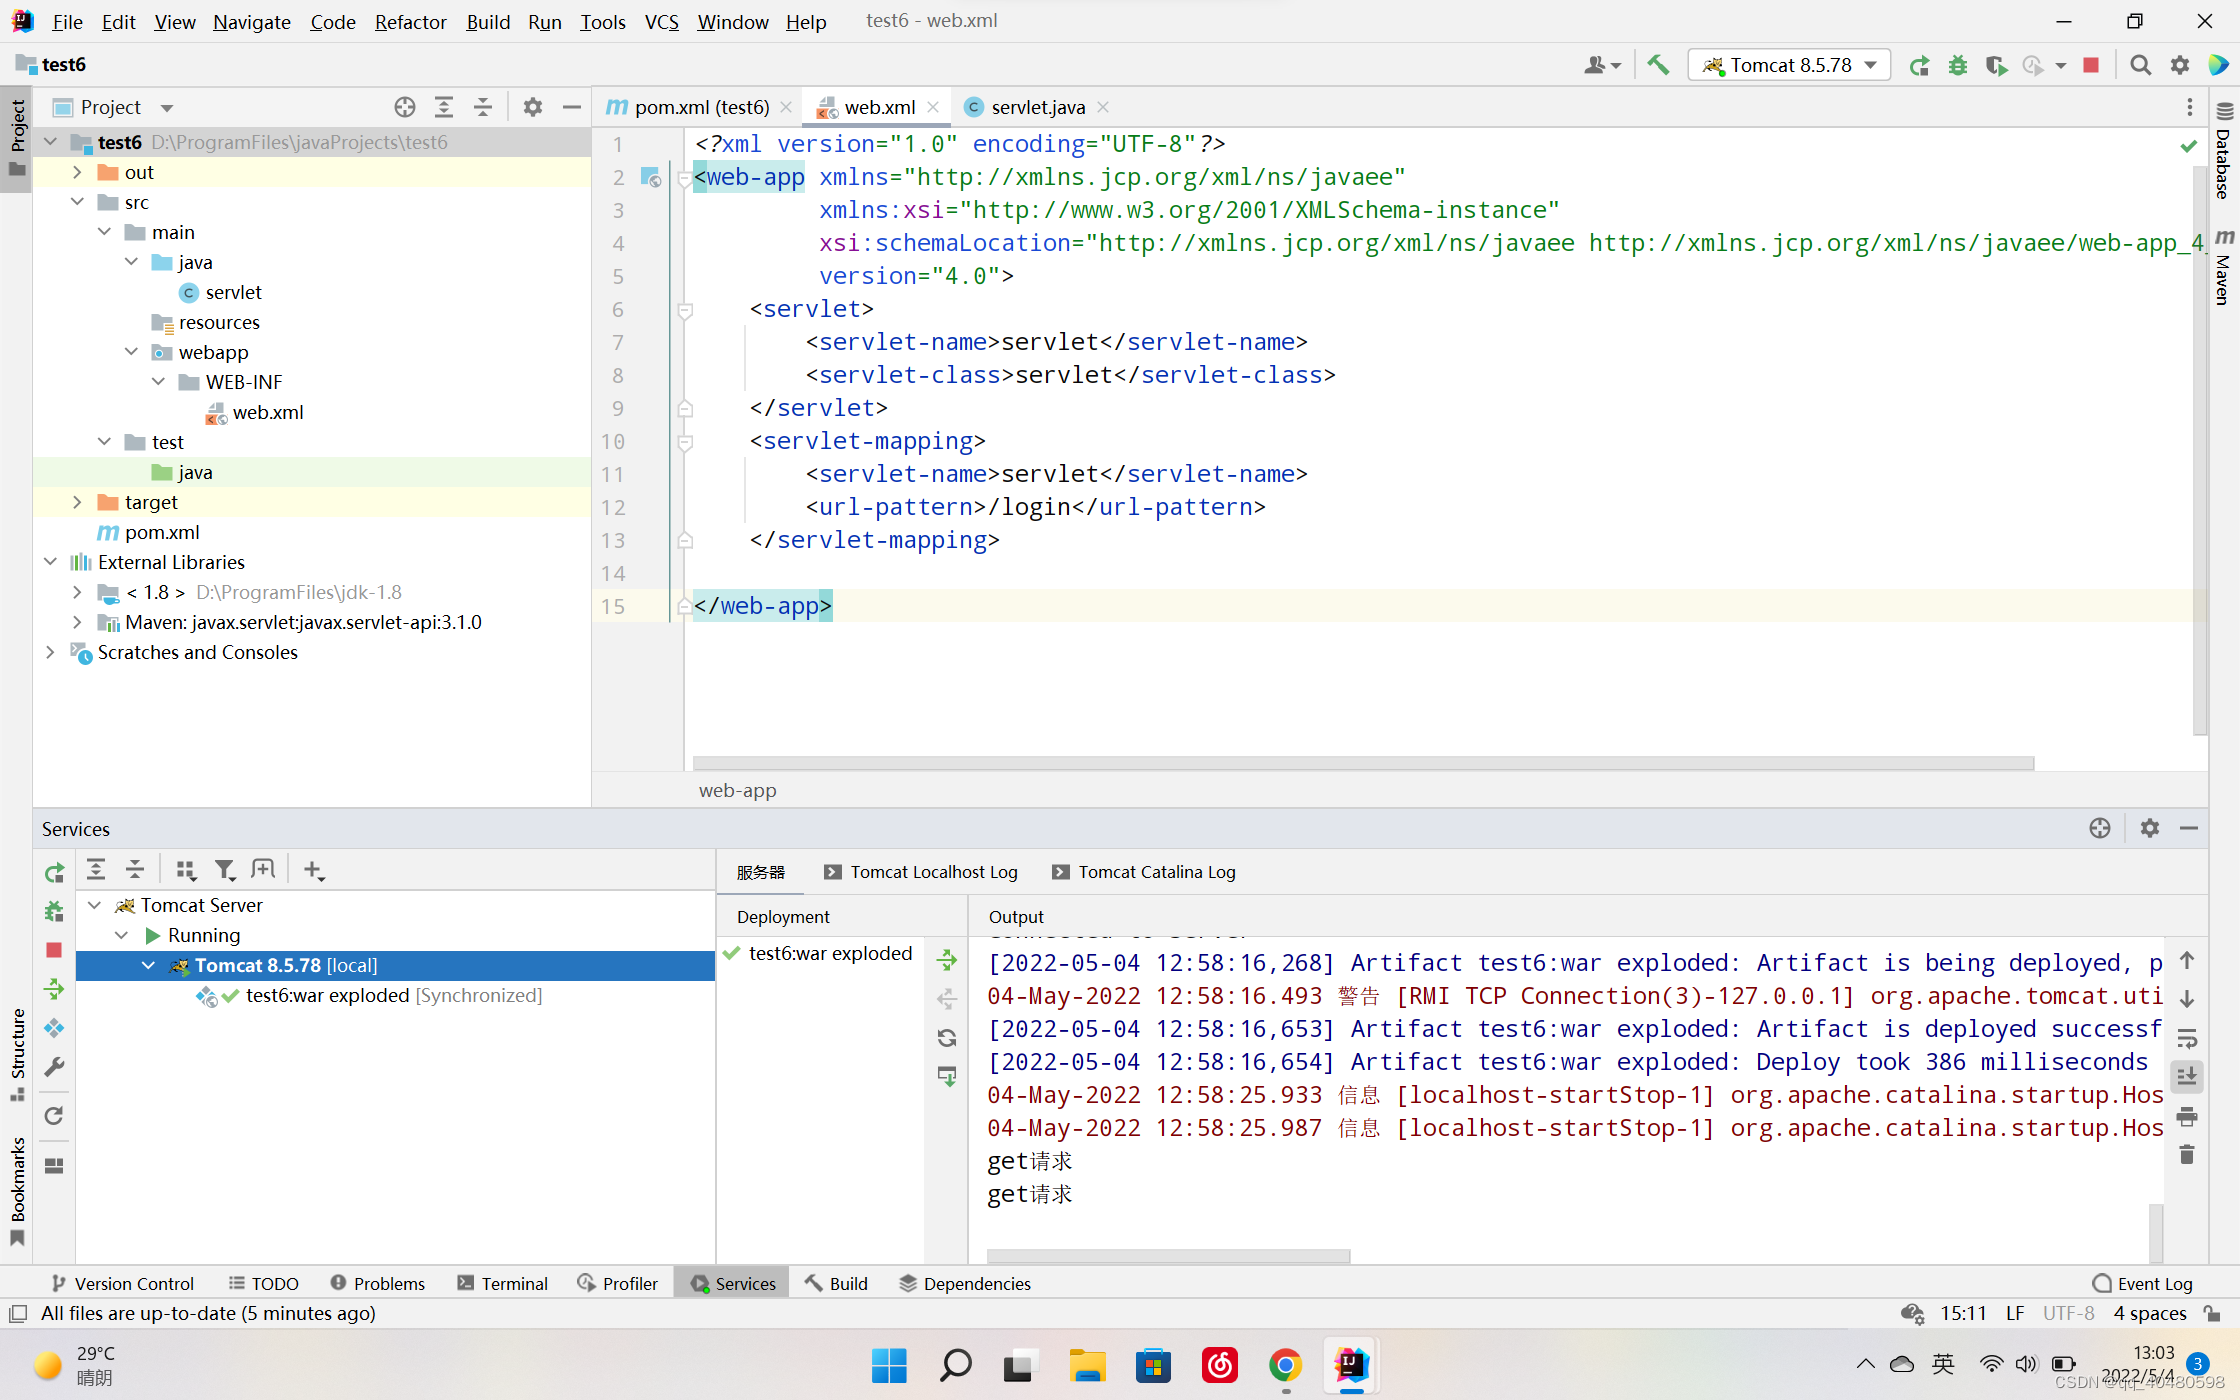
Task: Toggle Bookmarks tool window
Action: (x=17, y=1191)
